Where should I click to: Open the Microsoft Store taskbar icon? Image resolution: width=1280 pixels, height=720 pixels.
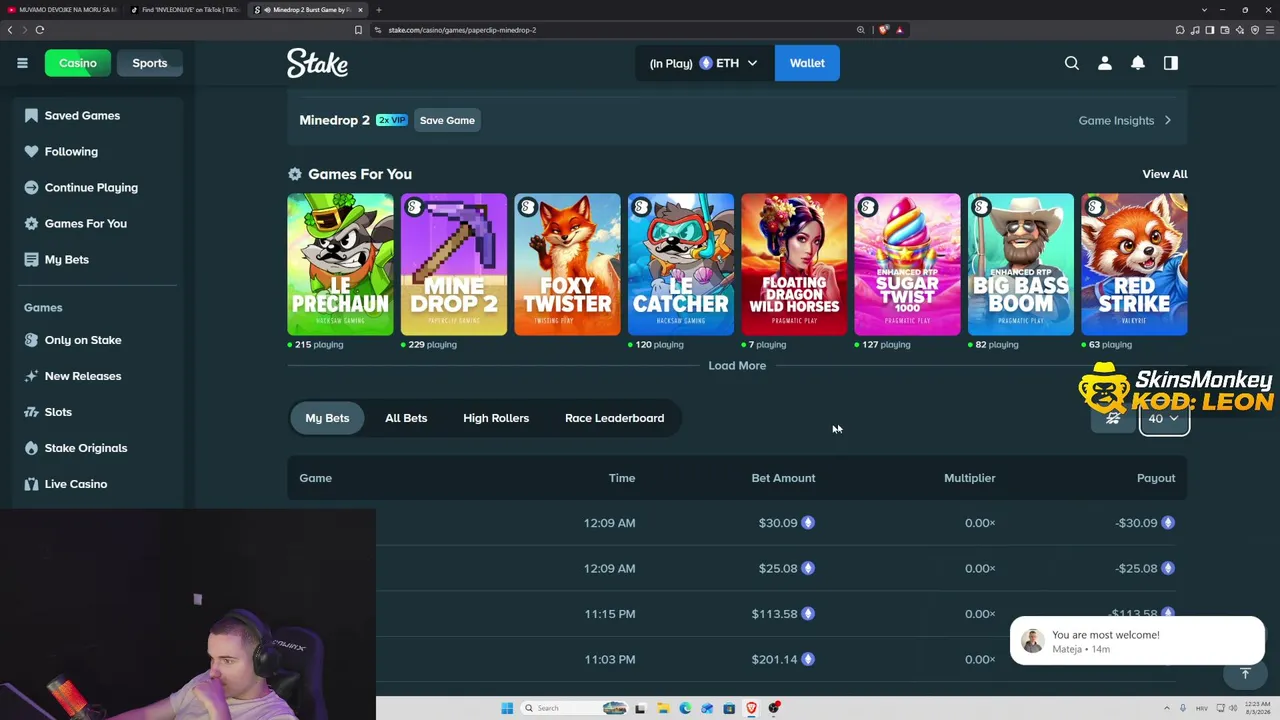729,708
